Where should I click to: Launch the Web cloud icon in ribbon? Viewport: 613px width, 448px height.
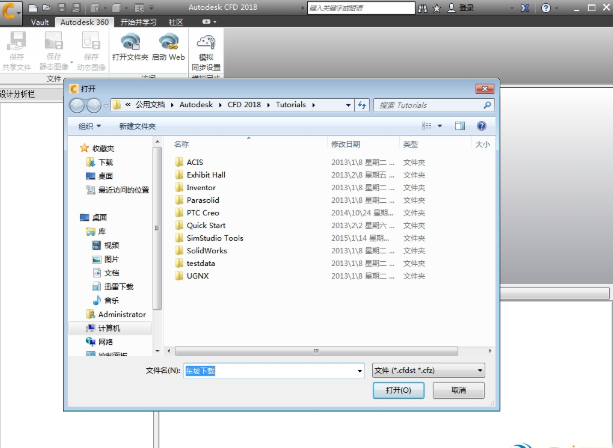pos(168,42)
